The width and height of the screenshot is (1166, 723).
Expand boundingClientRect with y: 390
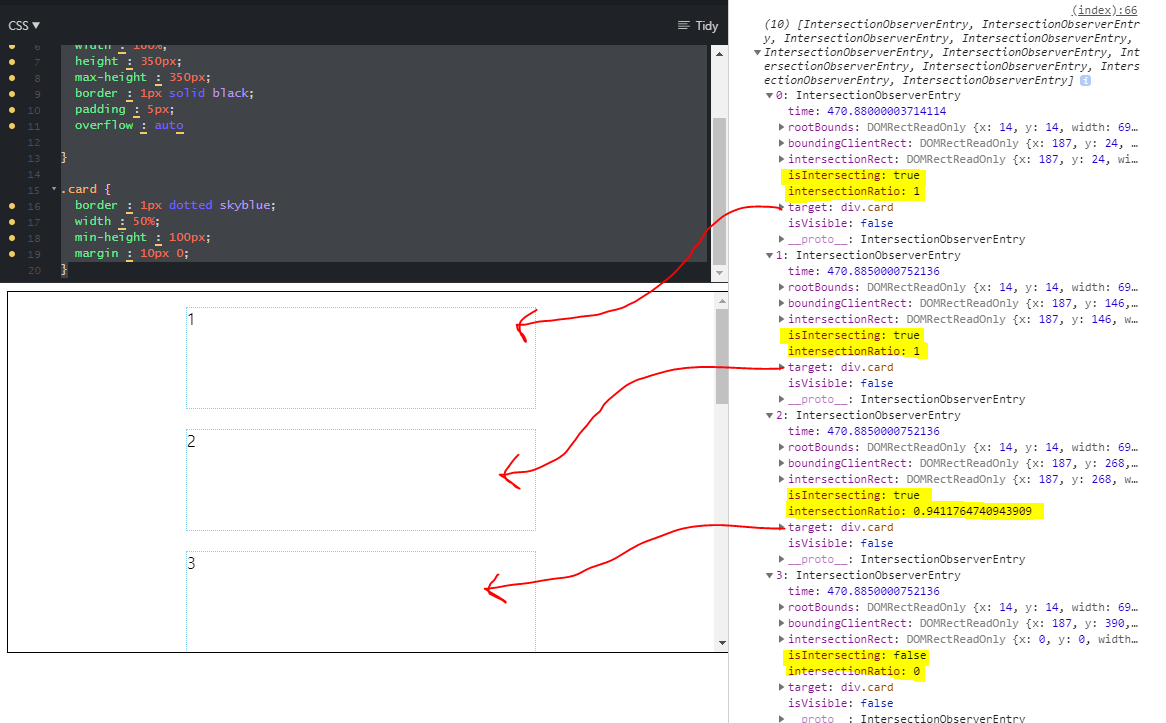tap(782, 623)
